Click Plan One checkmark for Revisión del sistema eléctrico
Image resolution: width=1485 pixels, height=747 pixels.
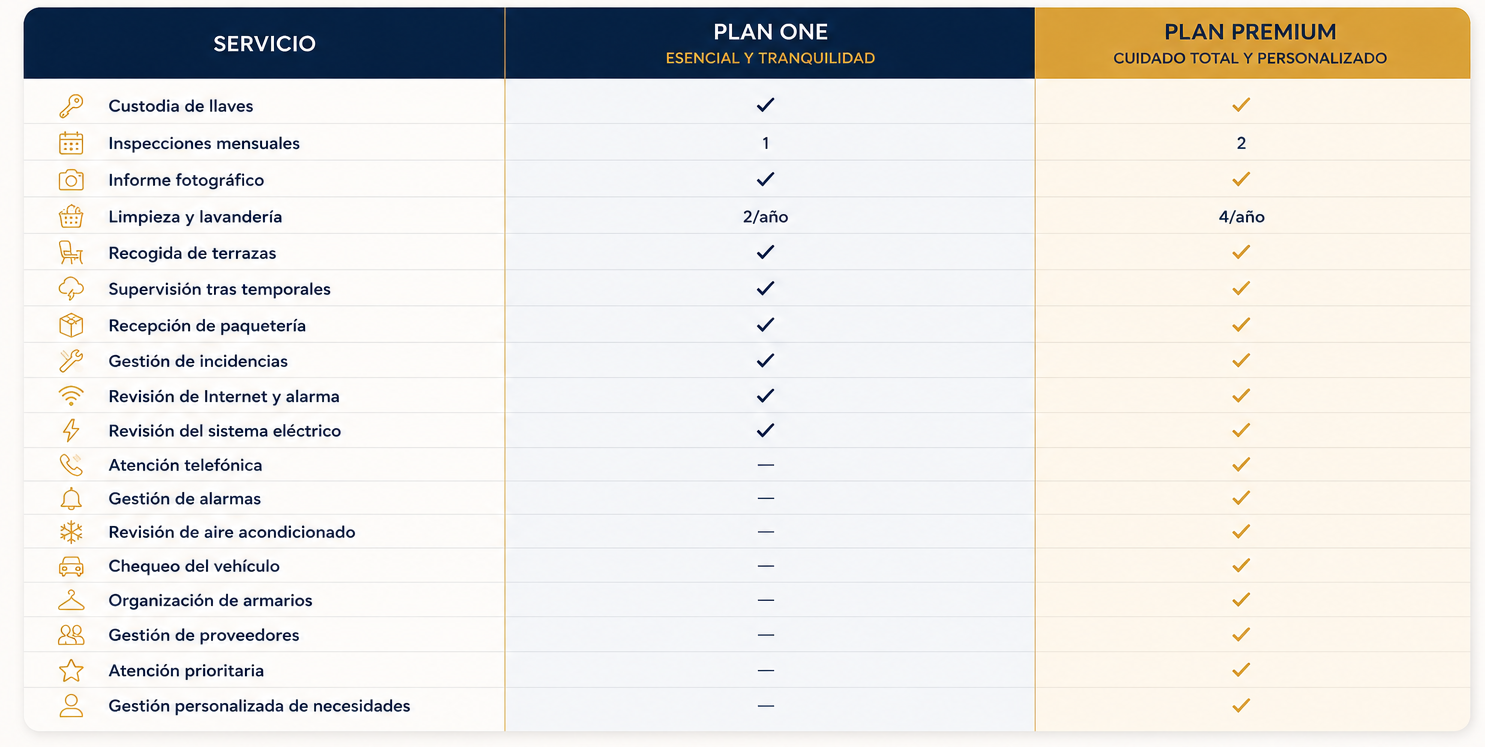(x=766, y=430)
